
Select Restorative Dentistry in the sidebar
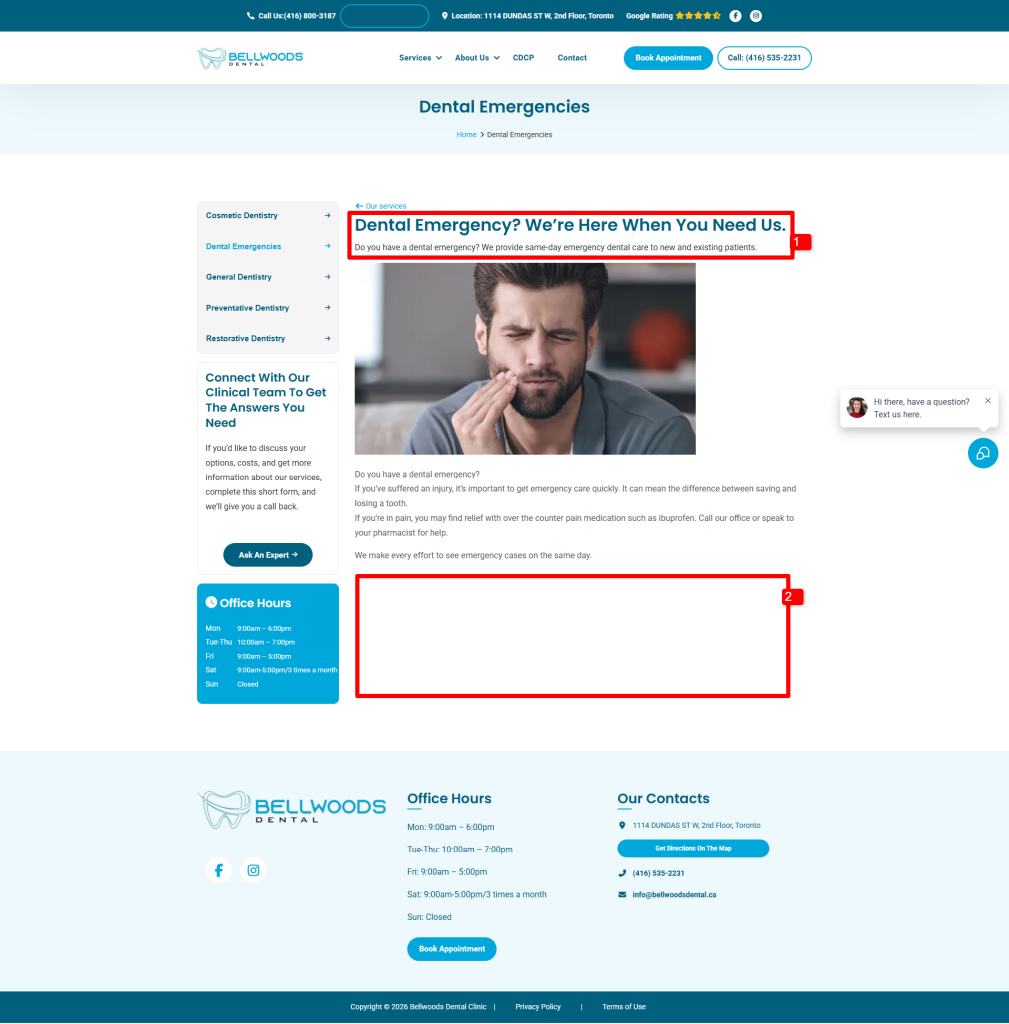point(267,339)
